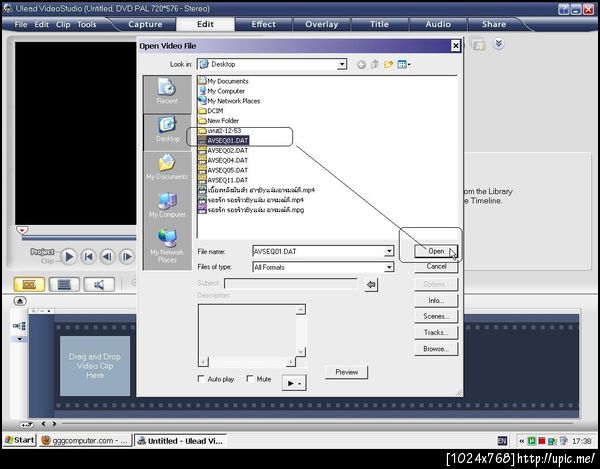Screen dimensions: 600x469
Task: Click the Browse... button
Action: [x=436, y=348]
